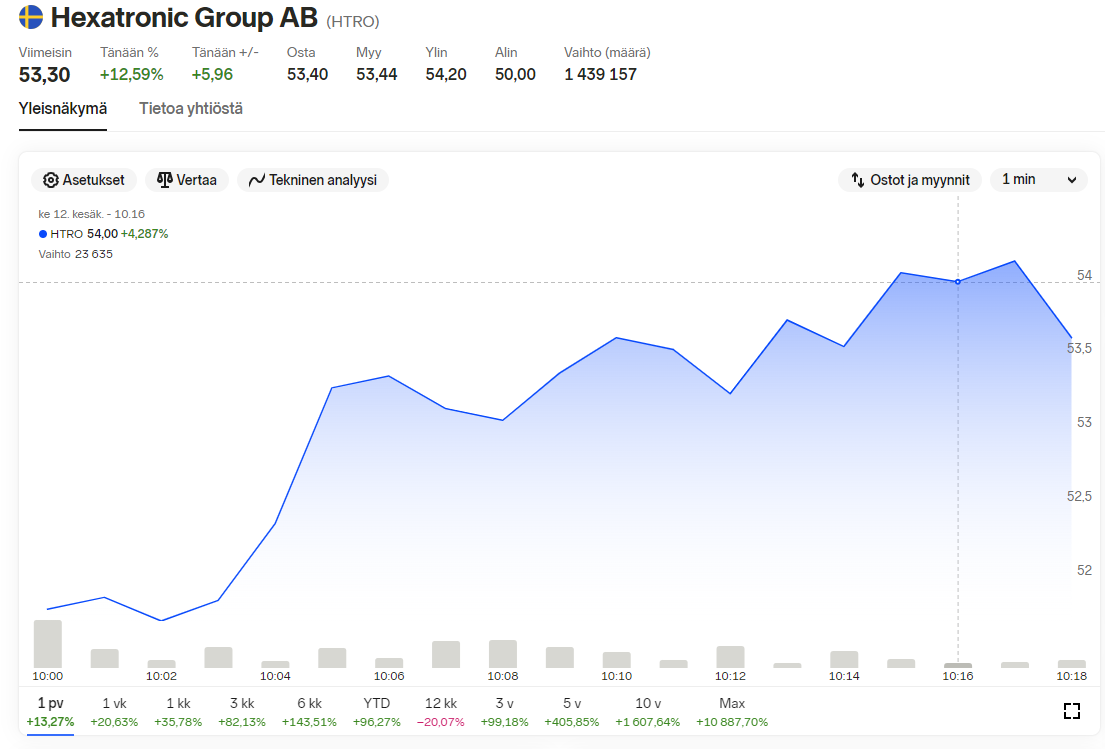Click the 53 price axis label
1105x749 pixels.
point(1085,423)
